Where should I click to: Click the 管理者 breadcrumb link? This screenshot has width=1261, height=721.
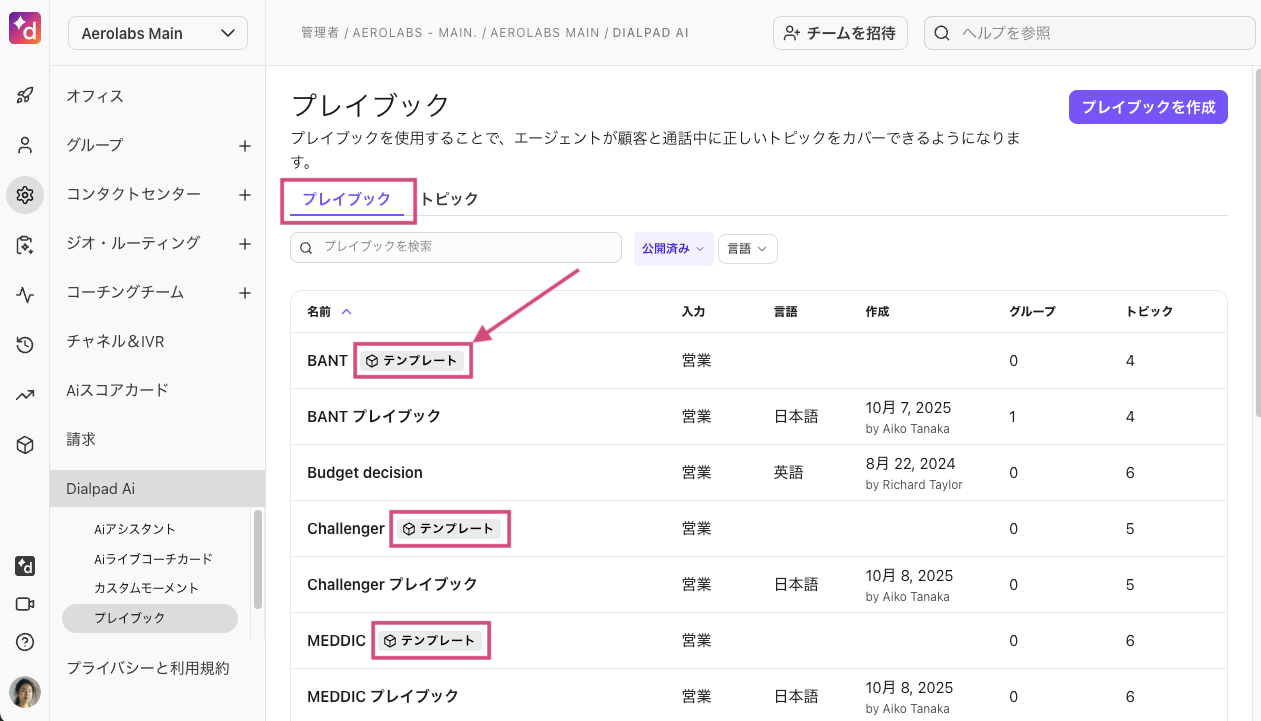(x=319, y=33)
